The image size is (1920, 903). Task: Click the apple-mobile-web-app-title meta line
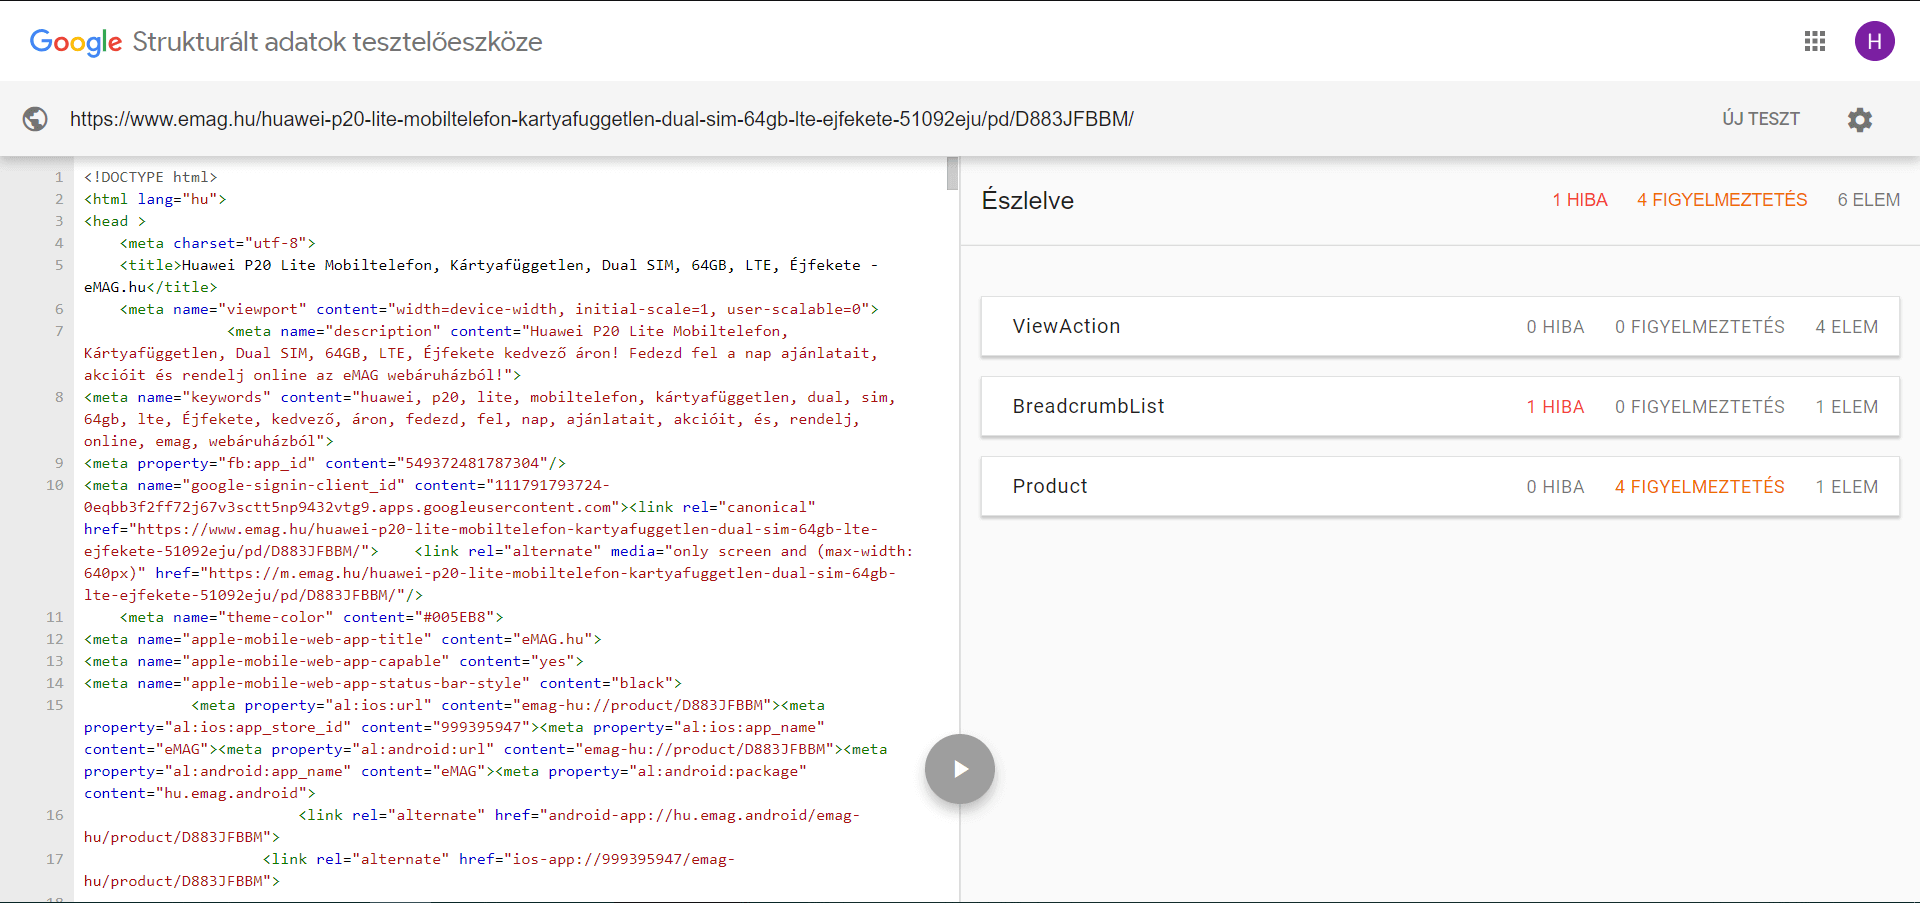(x=343, y=639)
